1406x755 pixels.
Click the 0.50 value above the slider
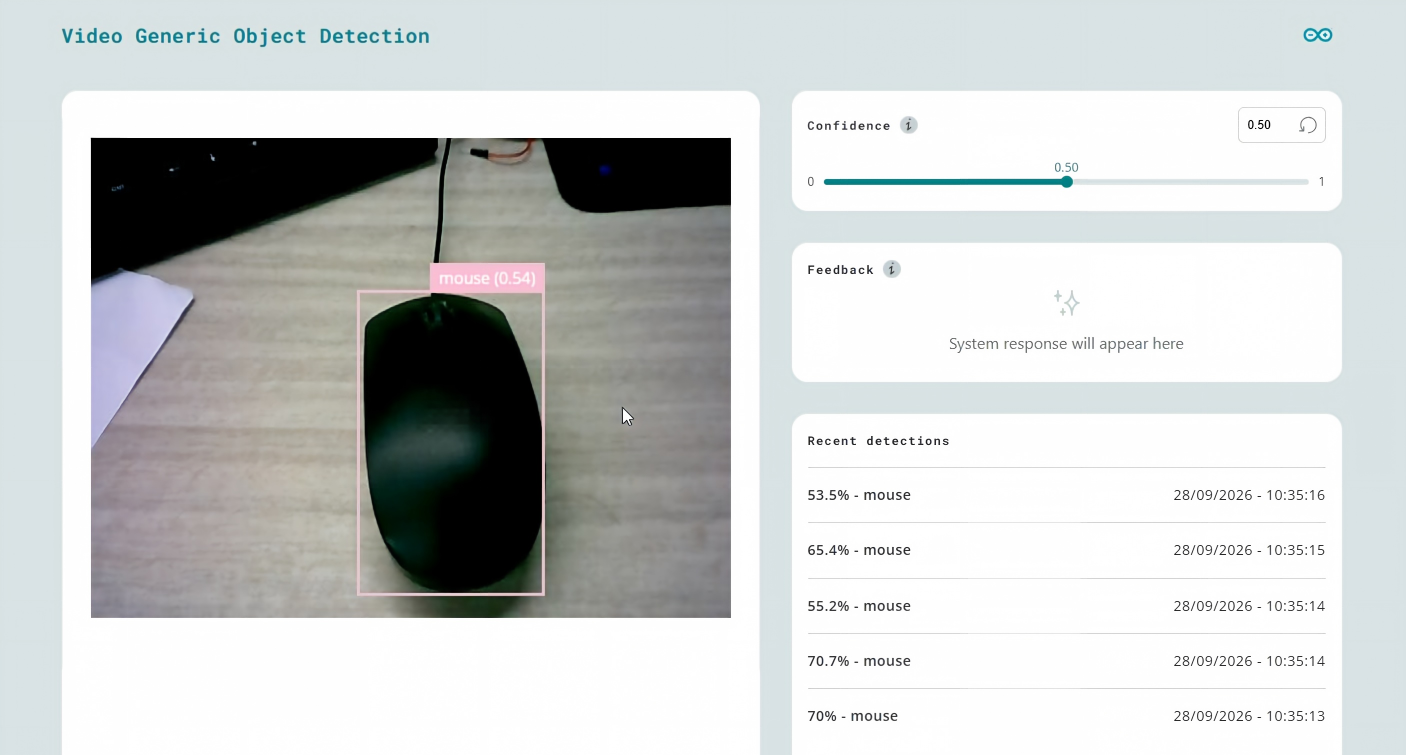(x=1066, y=168)
